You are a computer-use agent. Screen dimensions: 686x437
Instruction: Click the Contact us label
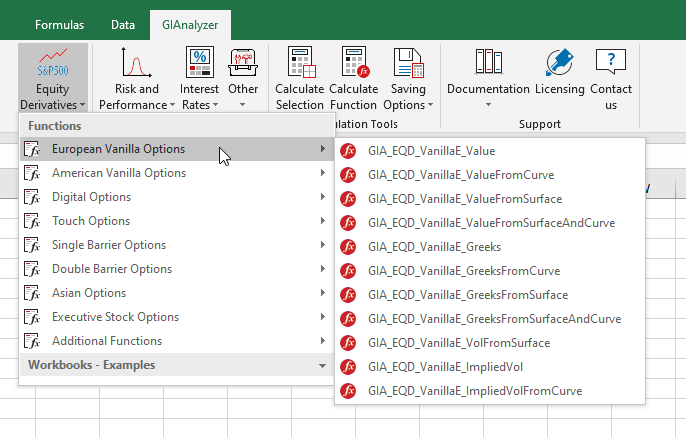[611, 97]
